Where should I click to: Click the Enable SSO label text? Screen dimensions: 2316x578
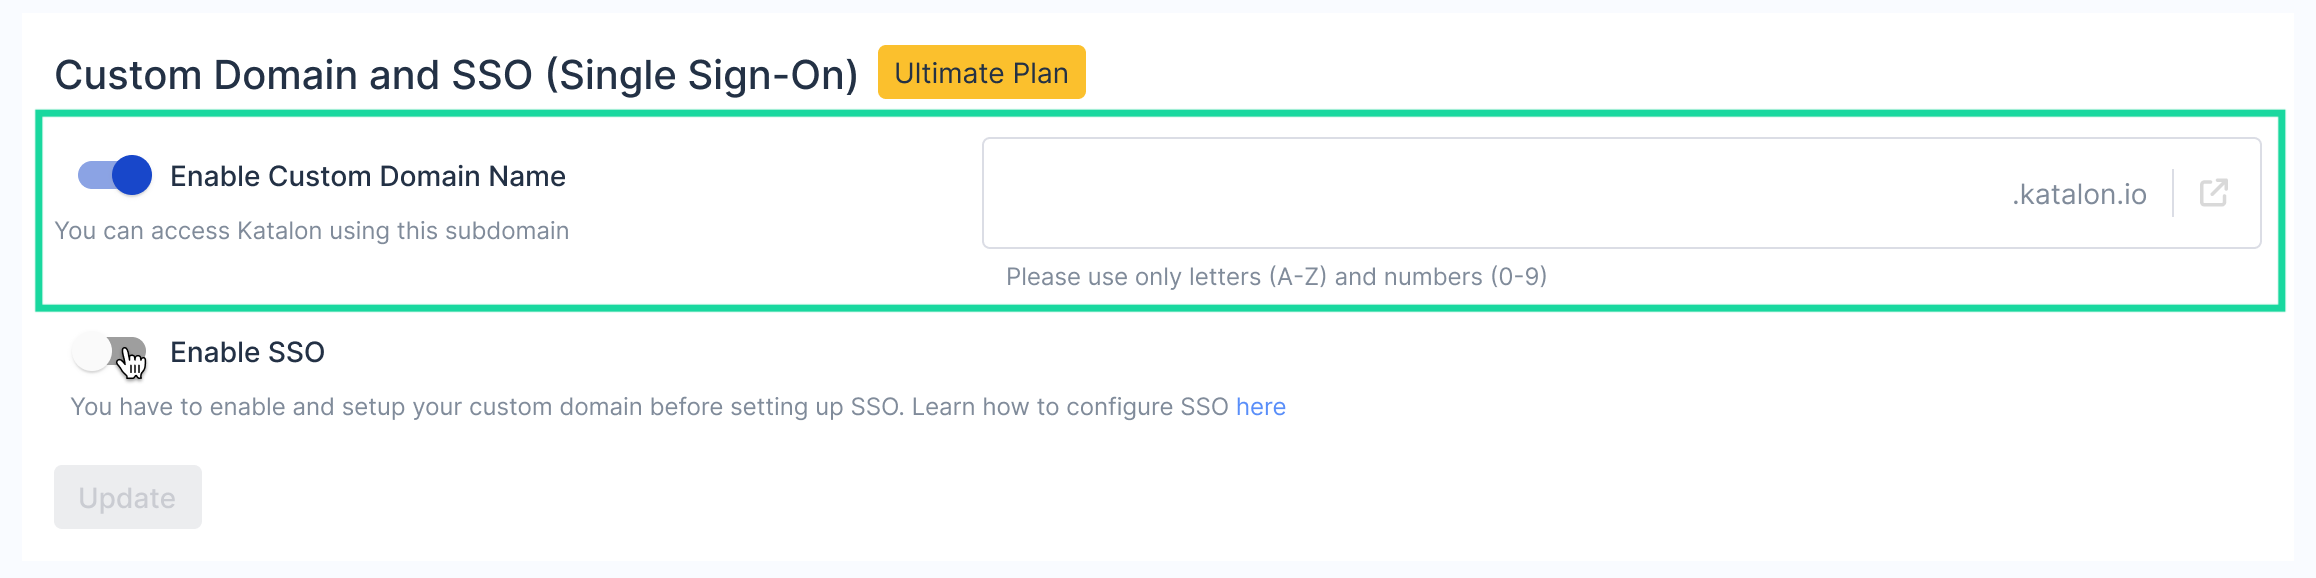[248, 351]
